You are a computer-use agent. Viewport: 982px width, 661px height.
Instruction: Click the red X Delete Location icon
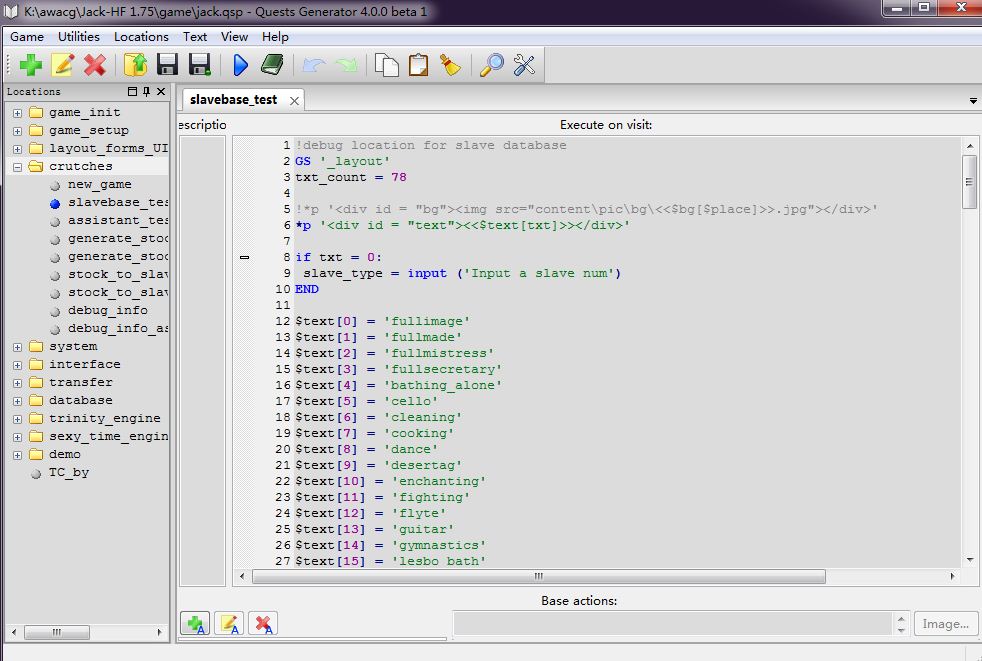[x=95, y=65]
